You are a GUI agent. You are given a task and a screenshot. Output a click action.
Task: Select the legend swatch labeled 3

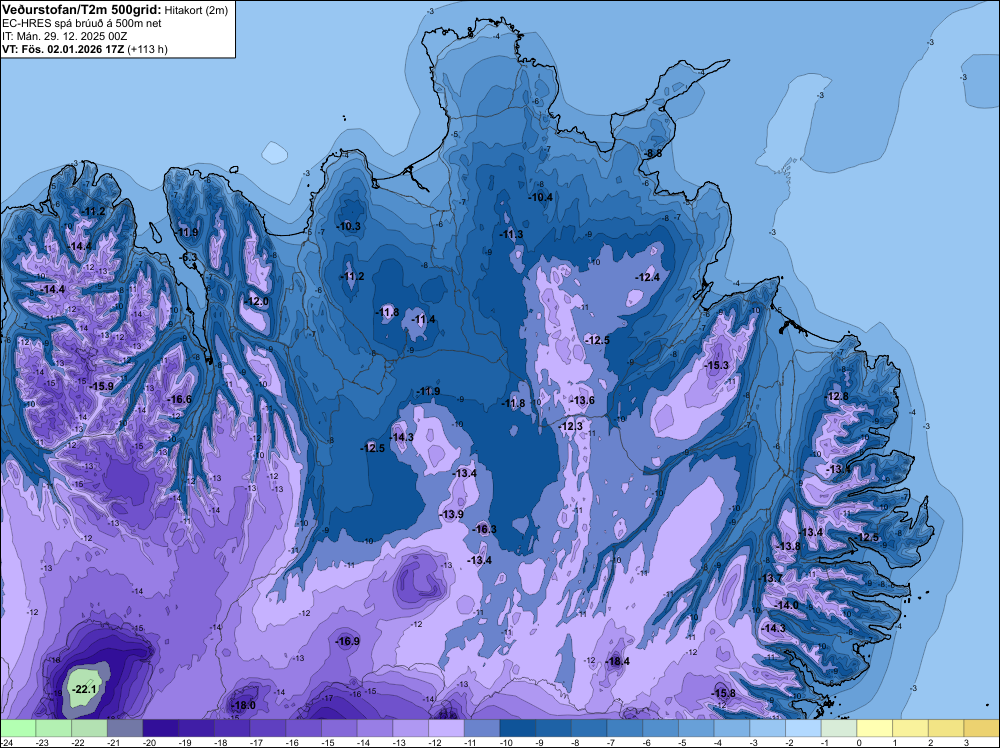(982, 728)
